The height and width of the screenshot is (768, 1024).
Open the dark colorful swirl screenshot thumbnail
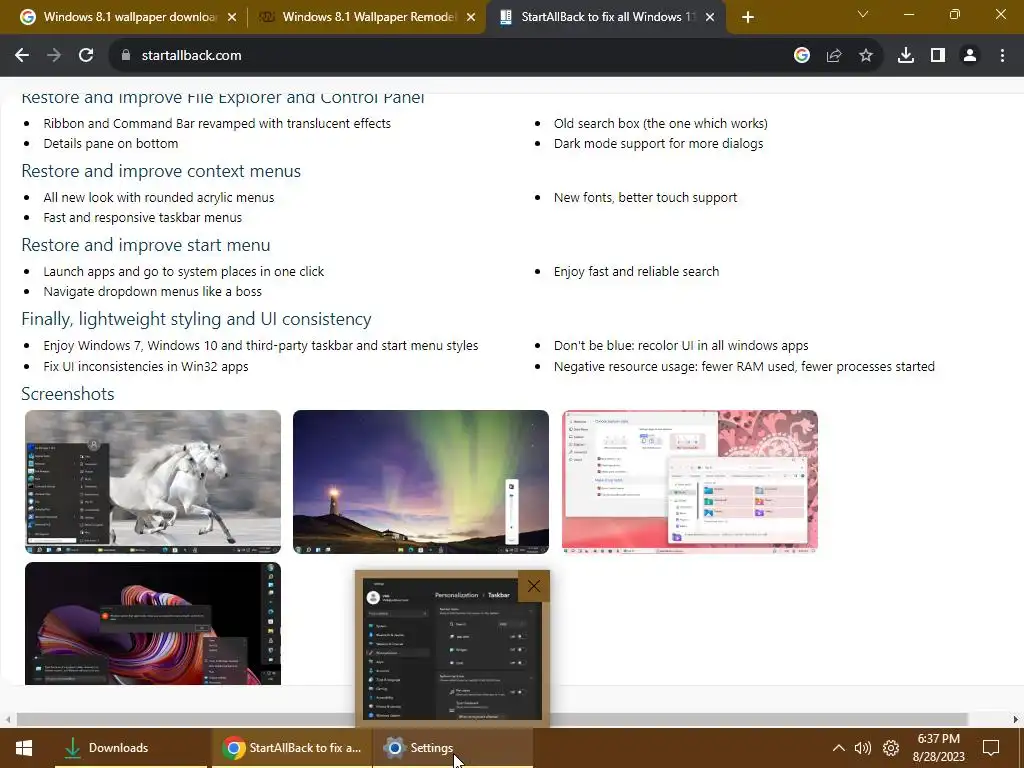coord(153,624)
